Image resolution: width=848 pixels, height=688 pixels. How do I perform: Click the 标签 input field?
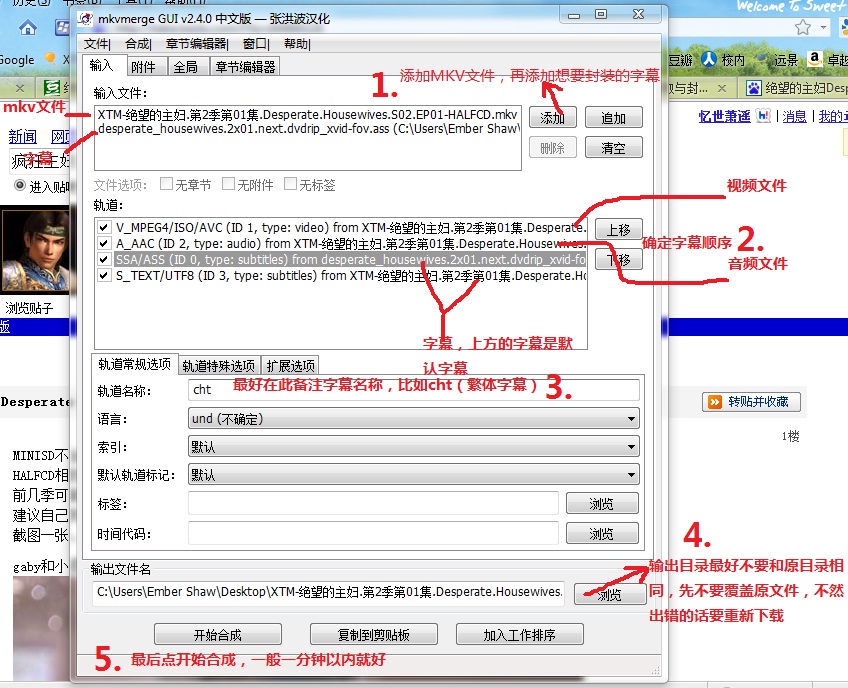click(x=373, y=504)
